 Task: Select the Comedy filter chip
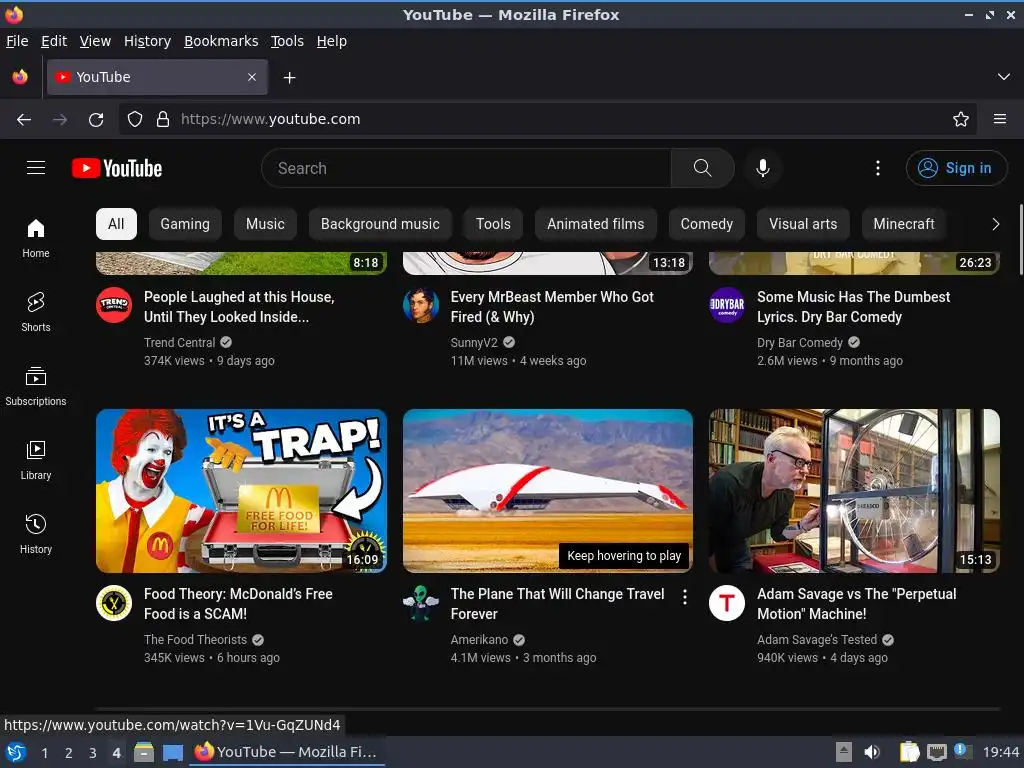[x=707, y=224]
